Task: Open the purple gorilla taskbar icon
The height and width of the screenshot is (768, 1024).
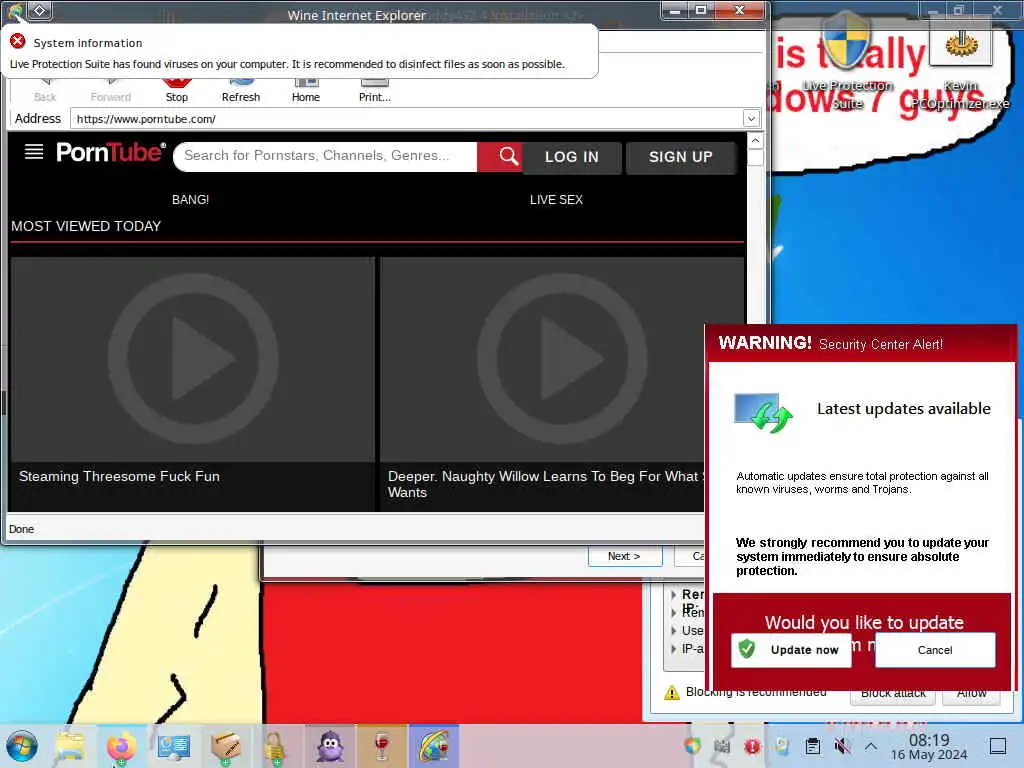Action: click(330, 746)
